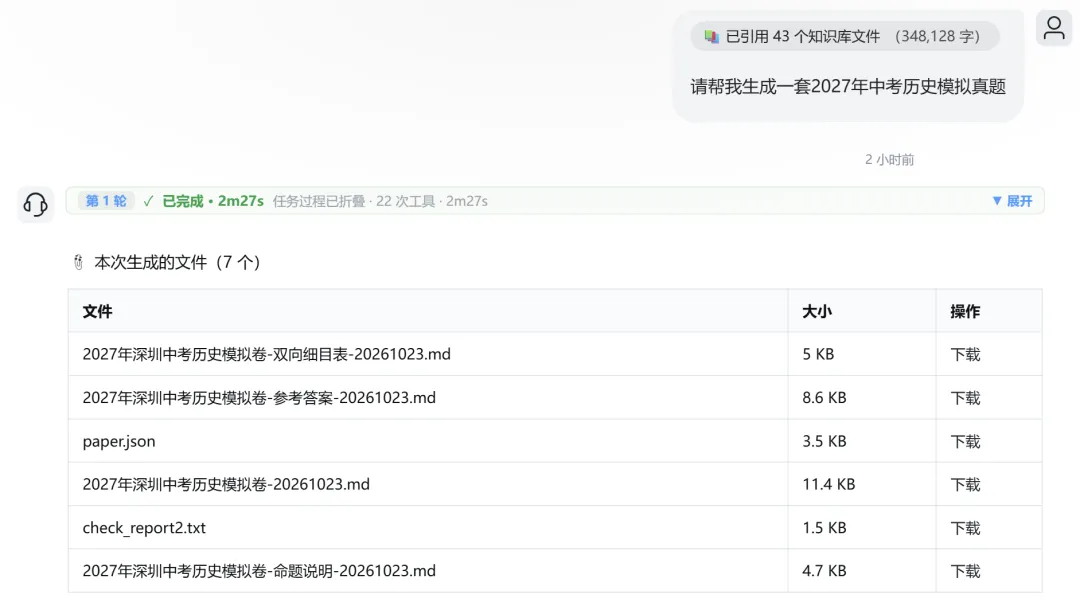1080x606 pixels.
Task: Download 2027年深圳中考历史模拟卷-20261023.md
Action: [965, 485]
